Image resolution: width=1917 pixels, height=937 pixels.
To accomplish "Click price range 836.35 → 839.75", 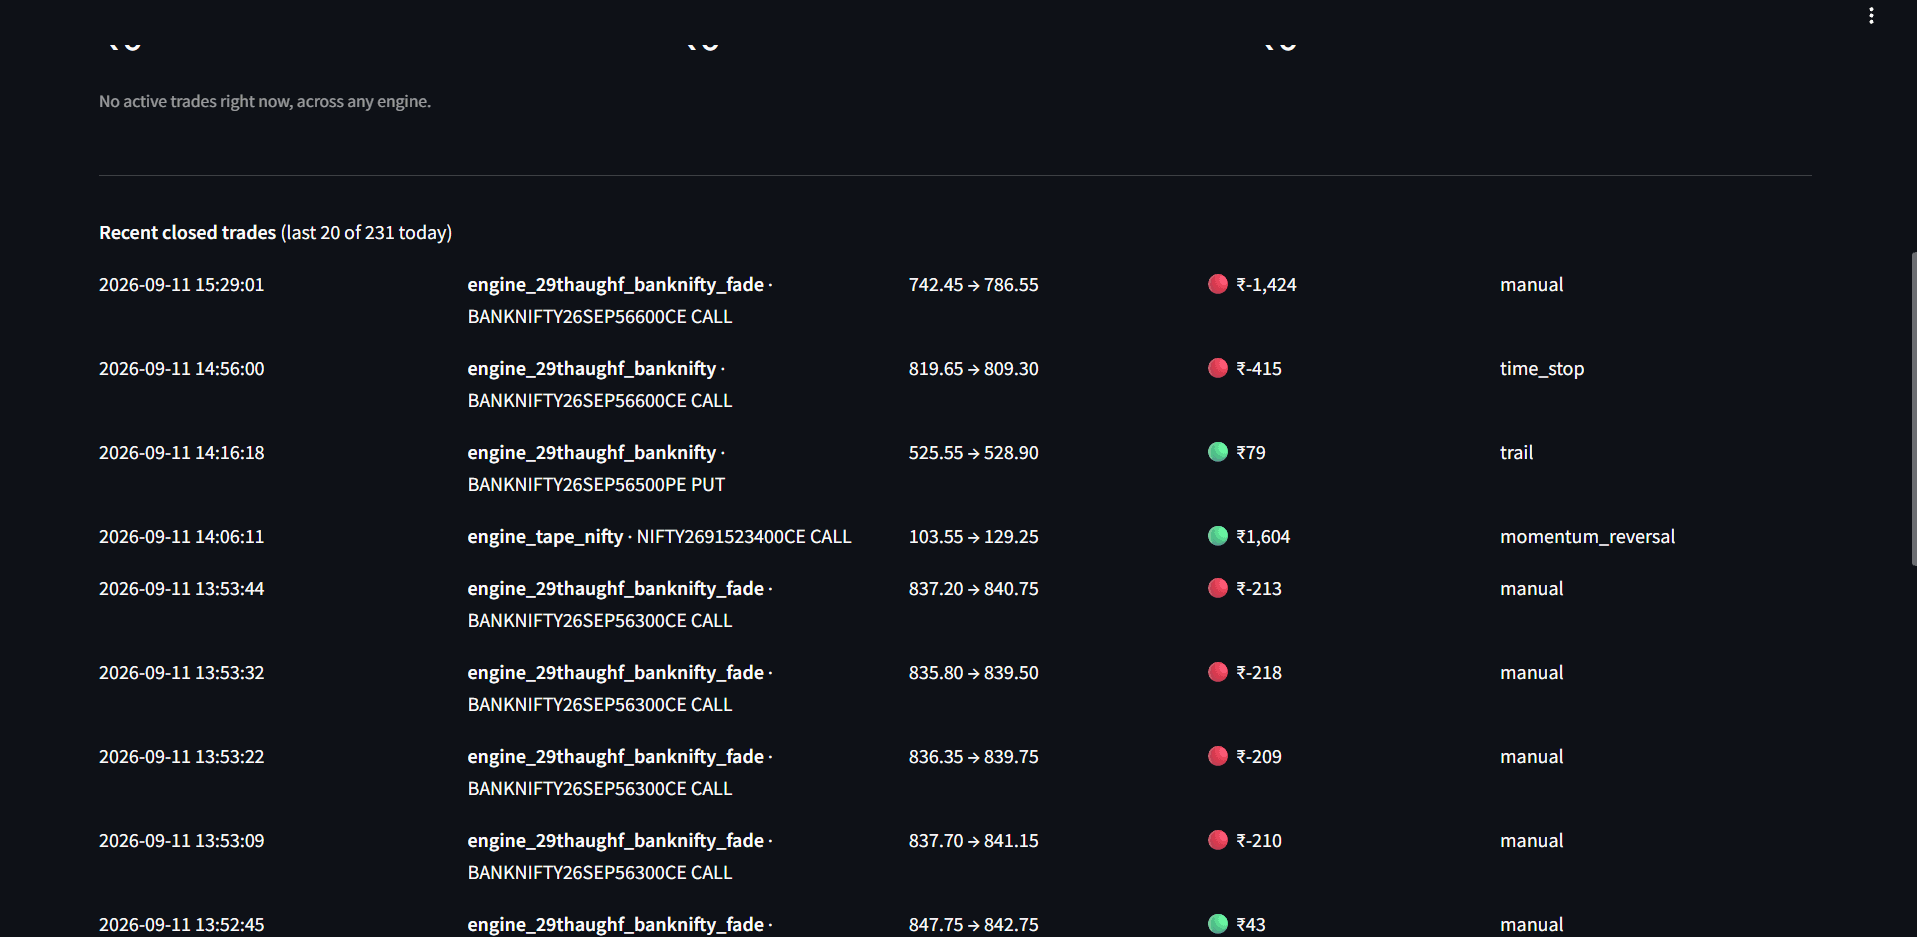I will tap(974, 756).
